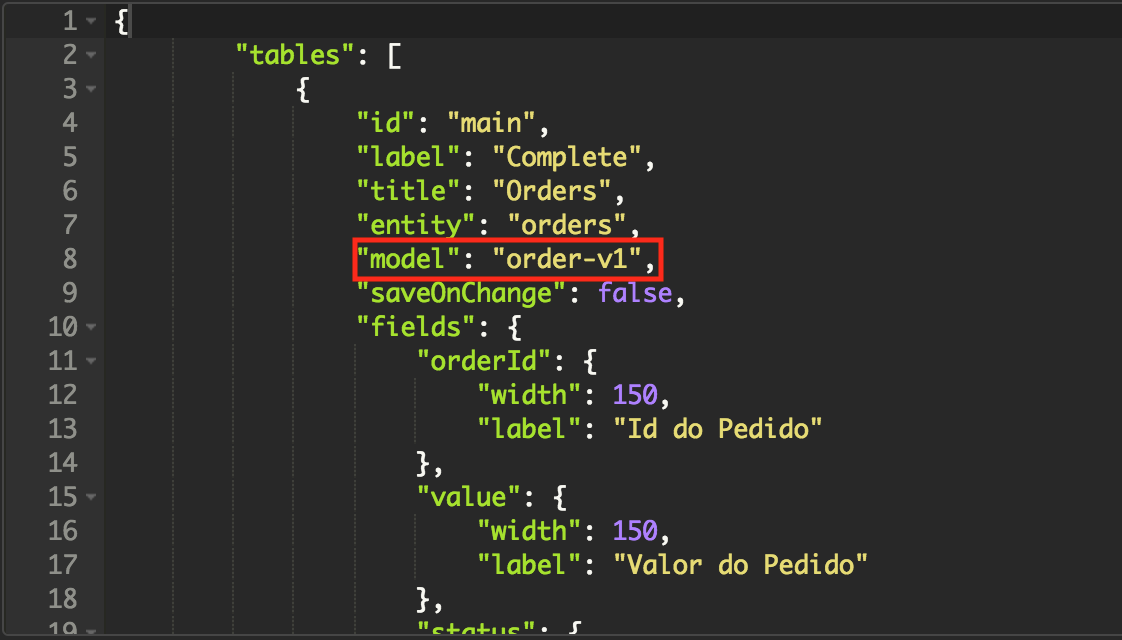The height and width of the screenshot is (640, 1122).
Task: Click line number 5 in the gutter
Action: click(70, 157)
